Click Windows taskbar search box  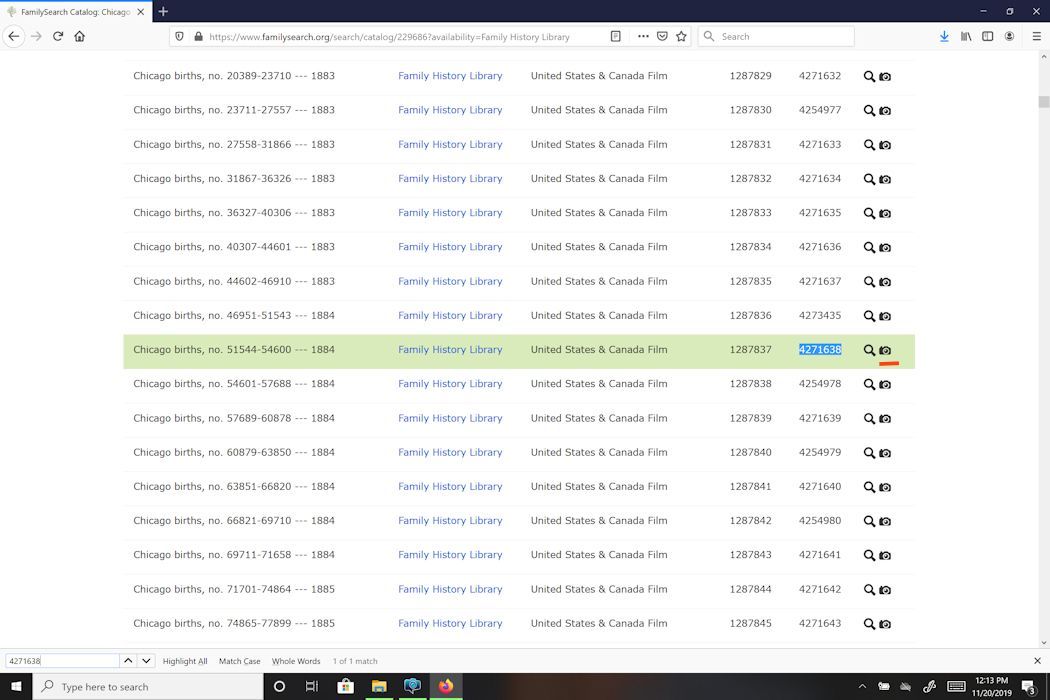point(148,687)
